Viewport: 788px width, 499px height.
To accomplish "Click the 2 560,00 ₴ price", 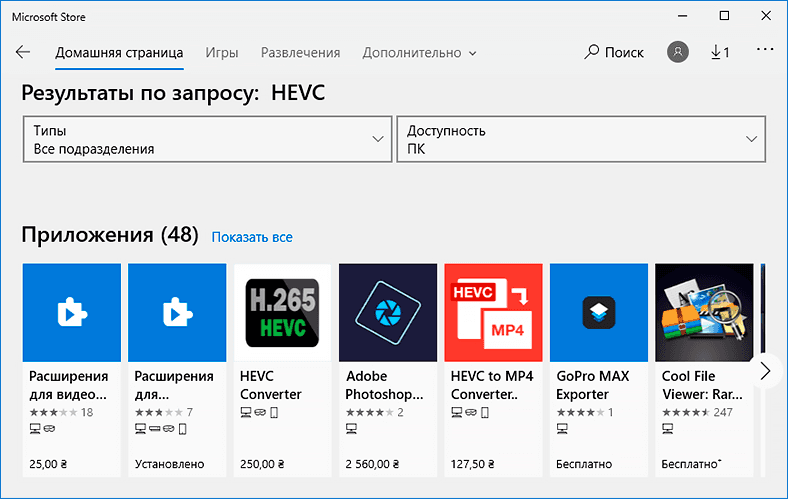I will [x=372, y=464].
